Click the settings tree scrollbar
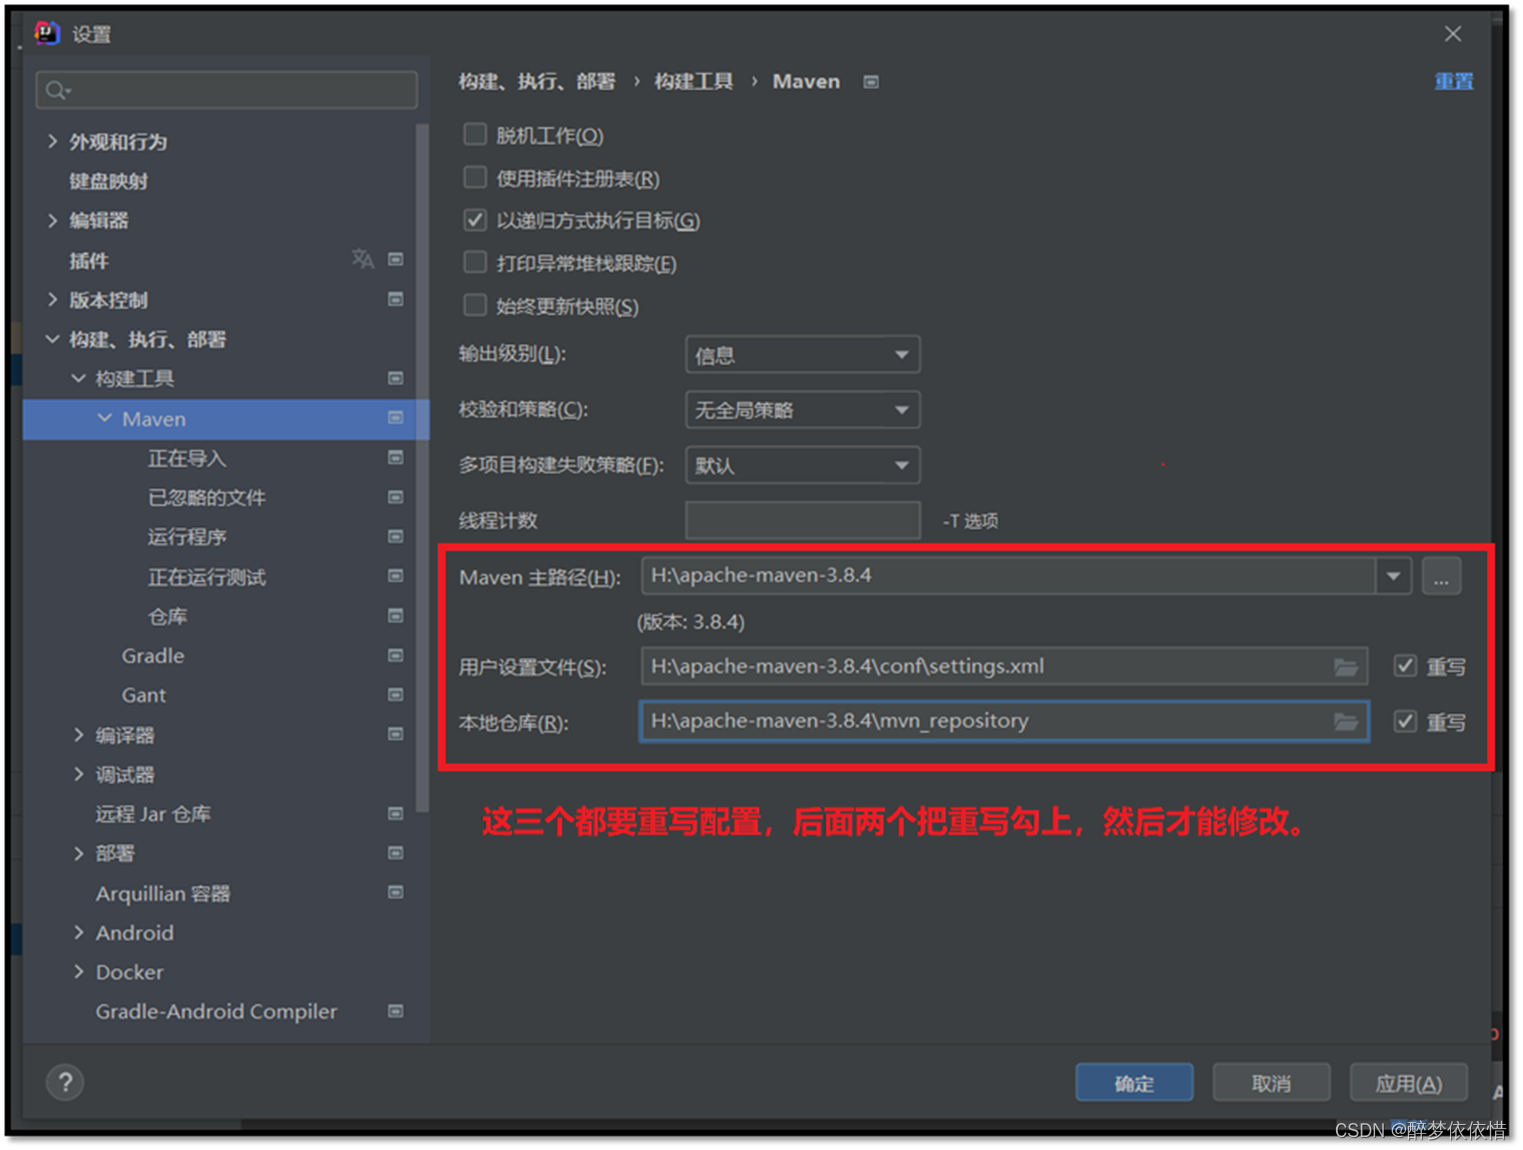Image resolution: width=1523 pixels, height=1150 pixels. [422, 467]
